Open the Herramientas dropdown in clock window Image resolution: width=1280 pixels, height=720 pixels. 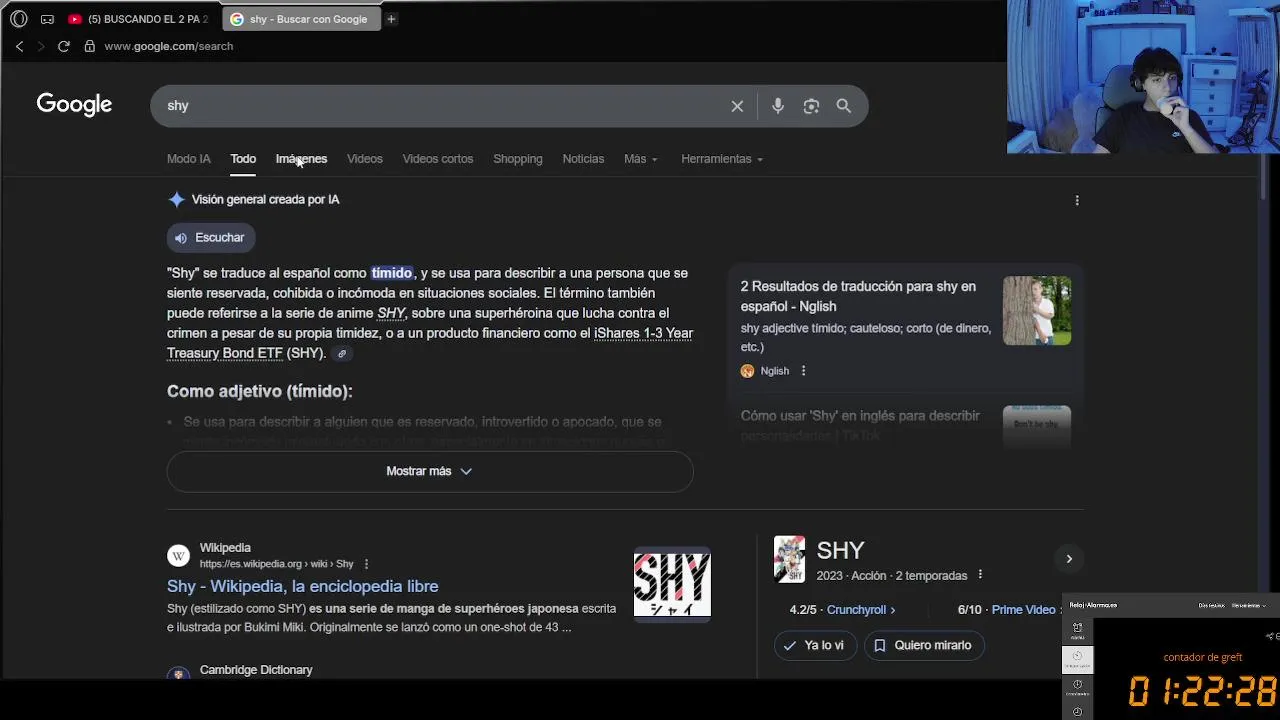[x=1248, y=605]
